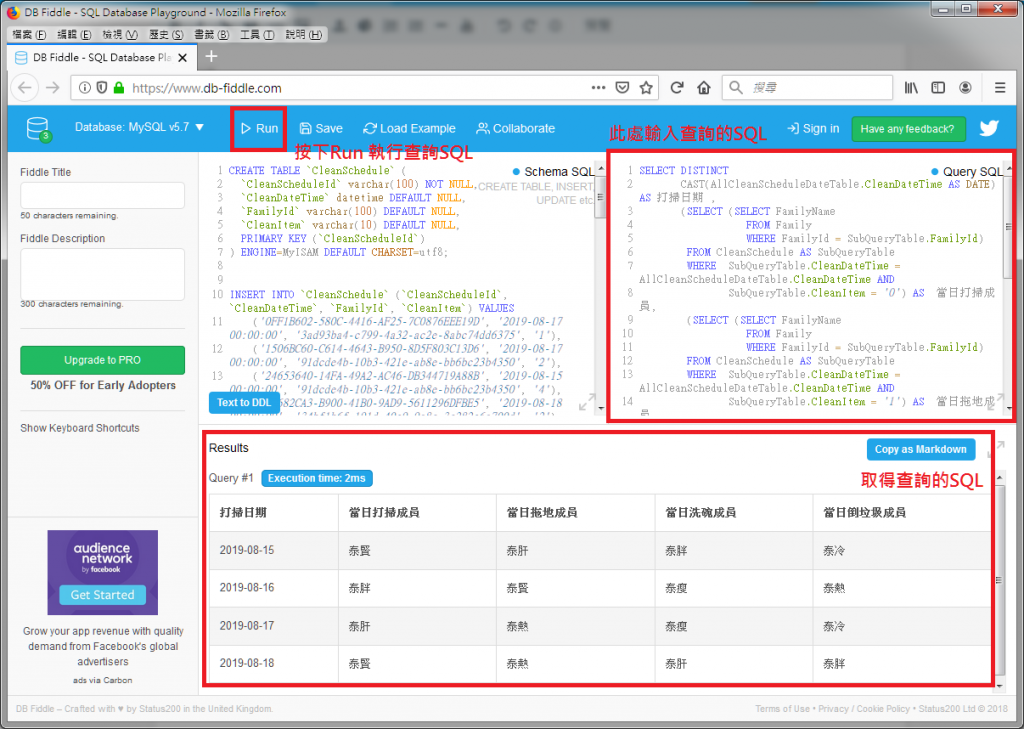This screenshot has height=729, width=1024.
Task: Click the Run button to execute SQL
Action: pos(259,129)
